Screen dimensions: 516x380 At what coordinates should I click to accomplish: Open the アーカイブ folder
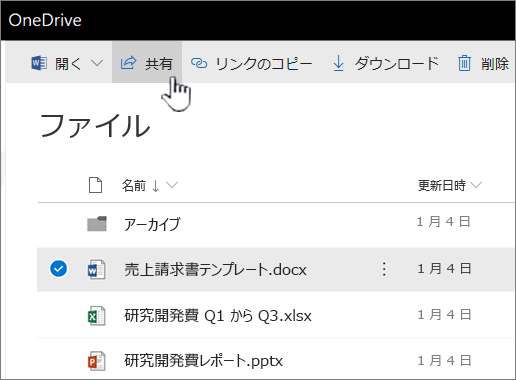pyautogui.click(x=152, y=224)
